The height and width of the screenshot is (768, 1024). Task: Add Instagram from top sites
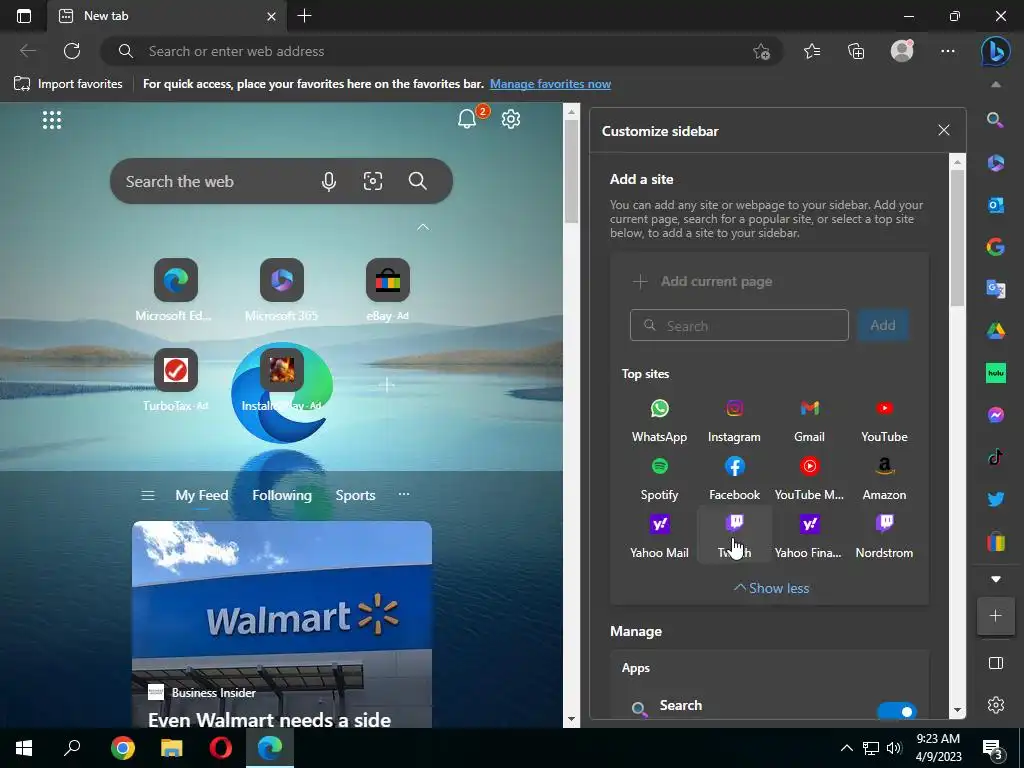(734, 421)
